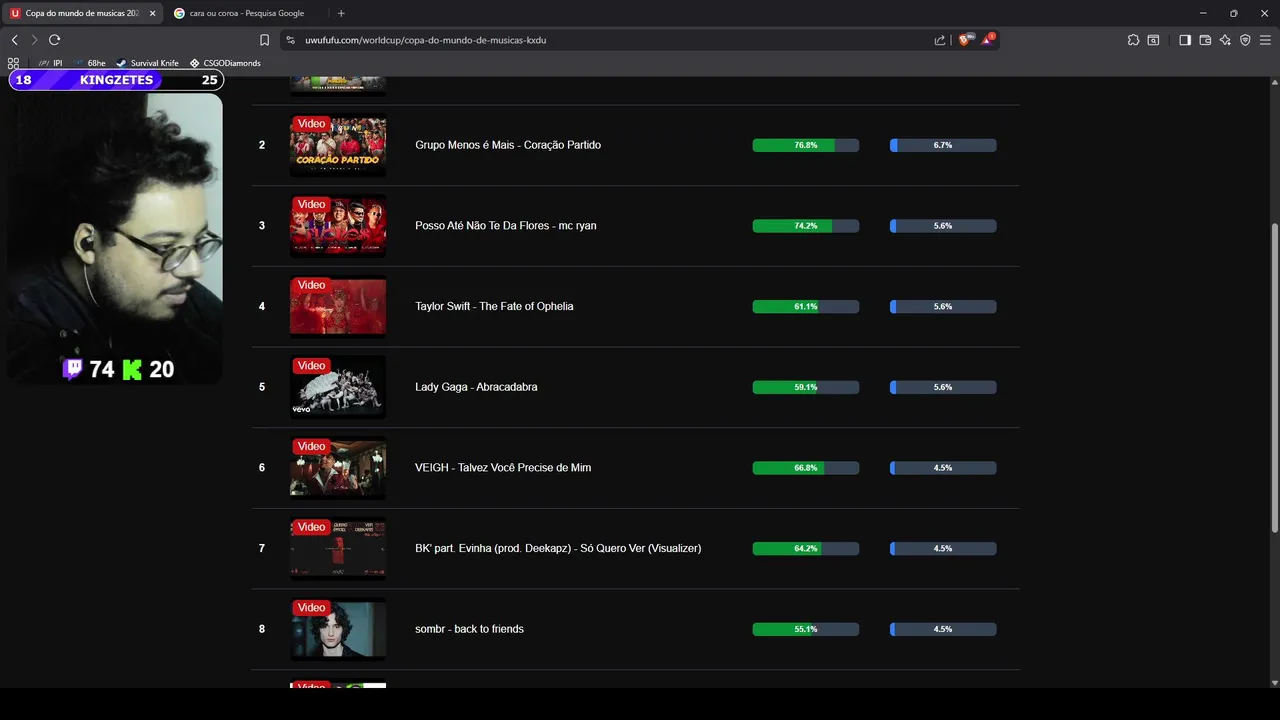Viewport: 1280px width, 720px height.
Task: Click the KINGZETES stream overlay label
Action: [116, 80]
